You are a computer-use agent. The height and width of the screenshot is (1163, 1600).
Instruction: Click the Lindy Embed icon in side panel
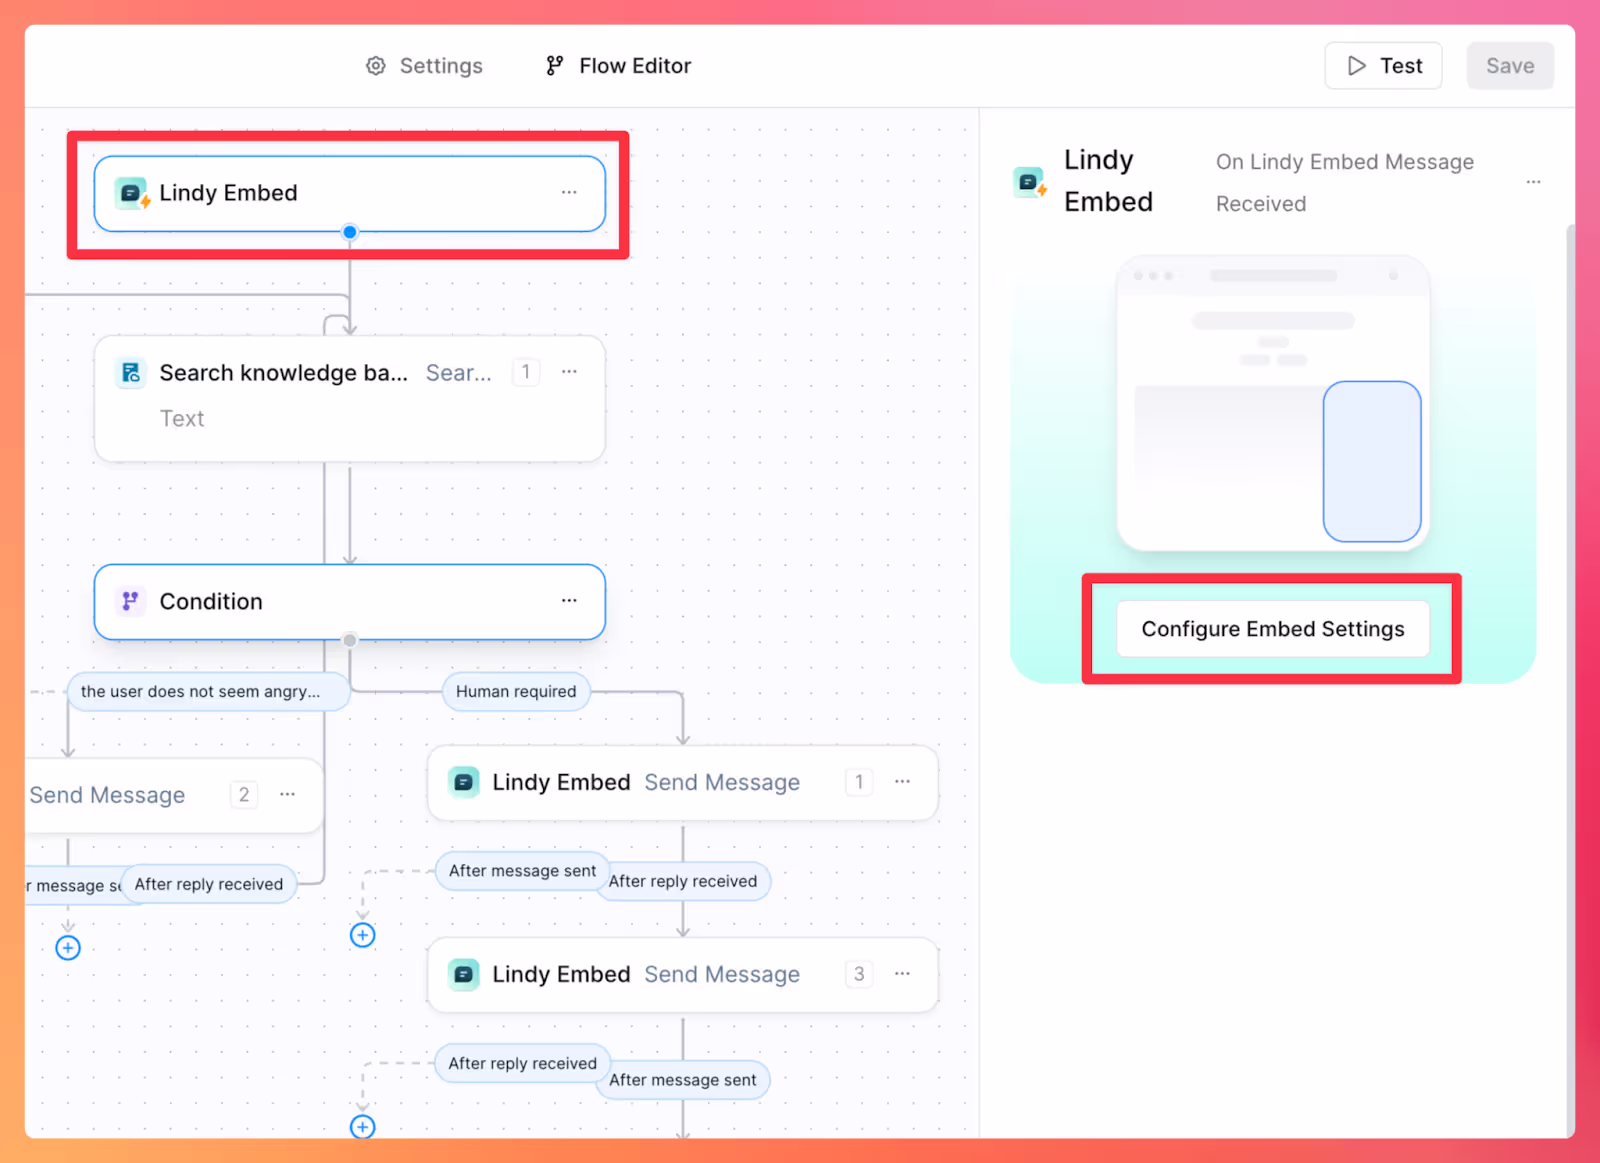click(1029, 182)
